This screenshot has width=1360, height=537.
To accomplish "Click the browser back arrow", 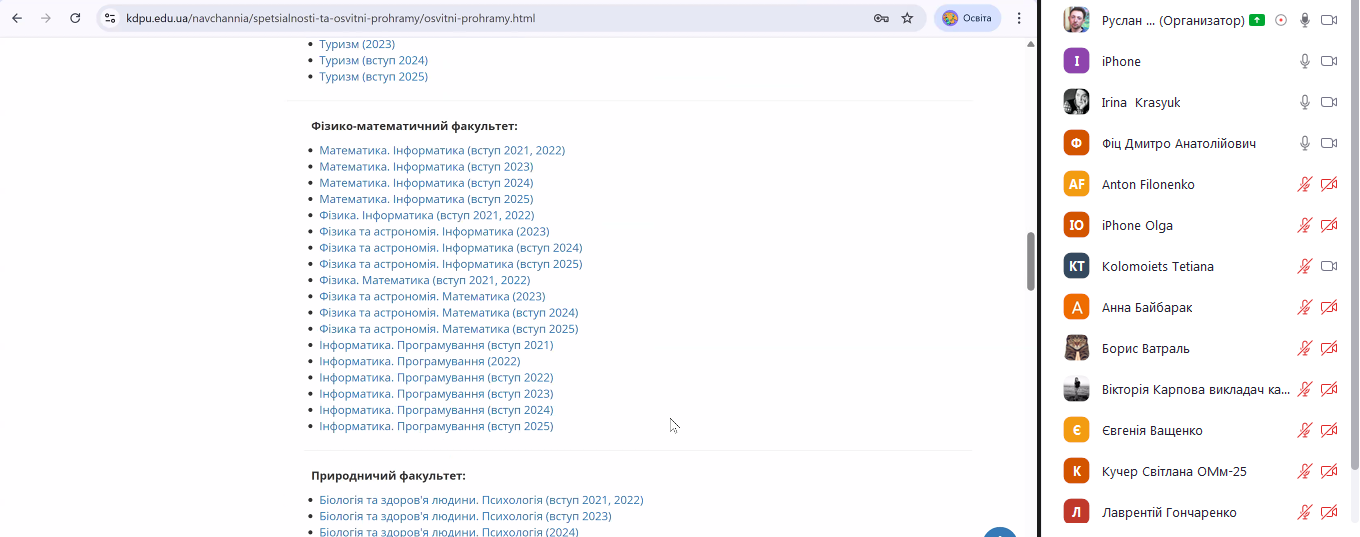I will [x=17, y=18].
